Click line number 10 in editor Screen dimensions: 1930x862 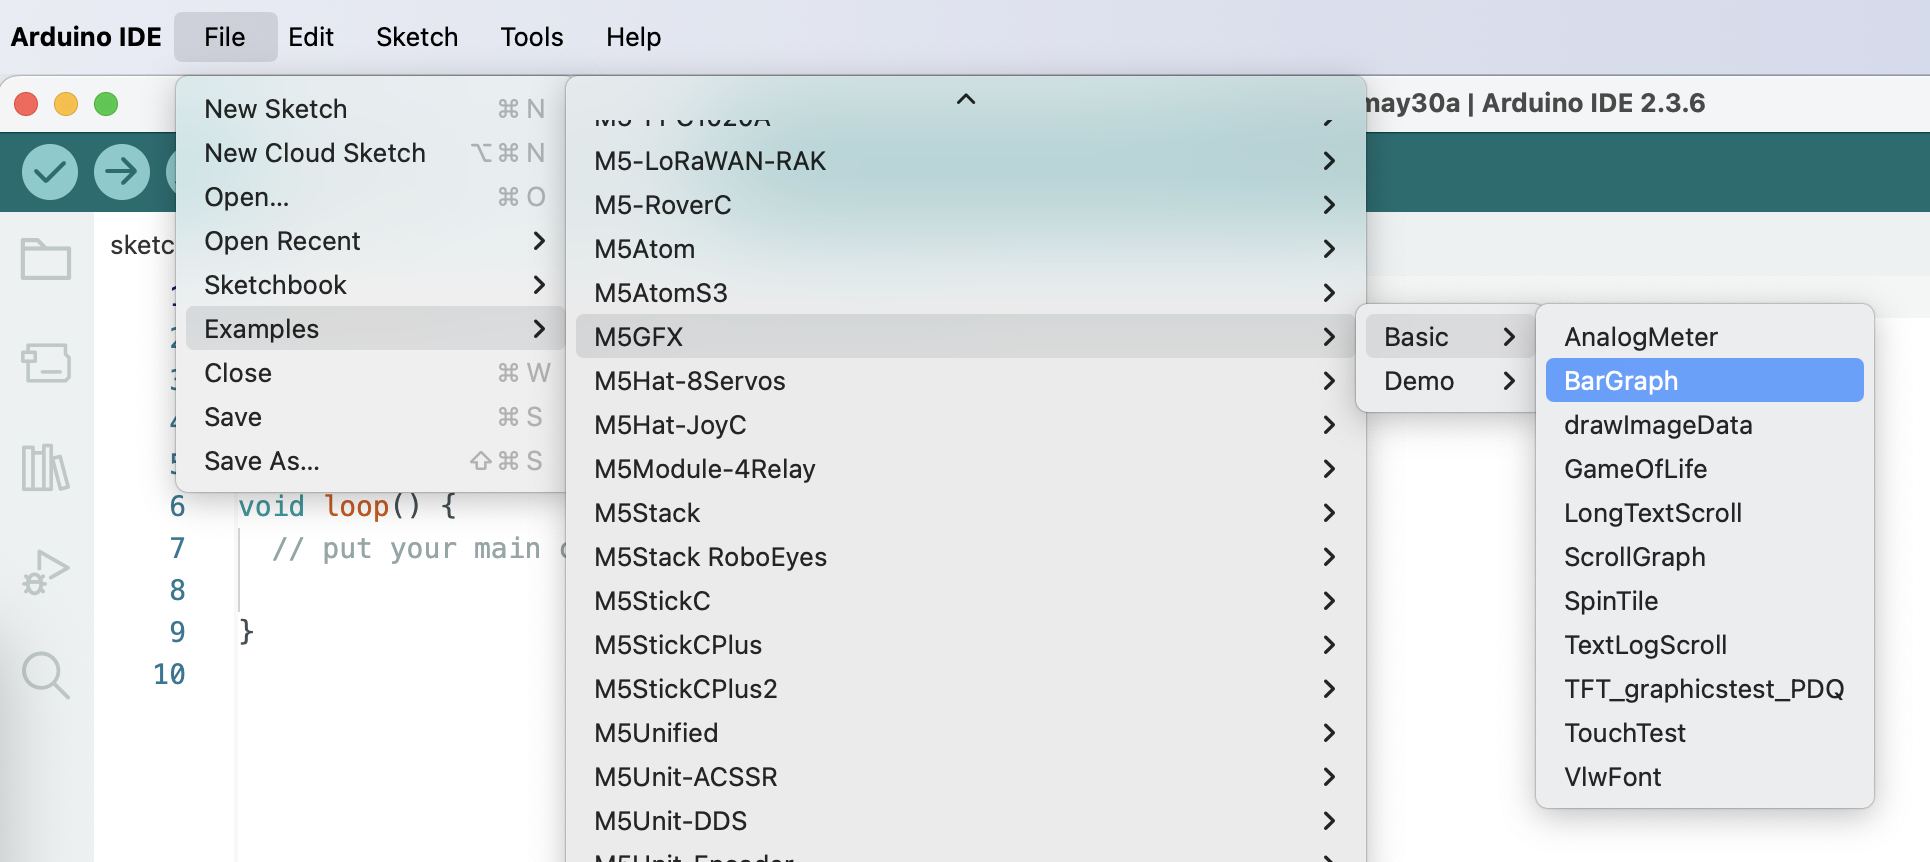[x=169, y=674]
